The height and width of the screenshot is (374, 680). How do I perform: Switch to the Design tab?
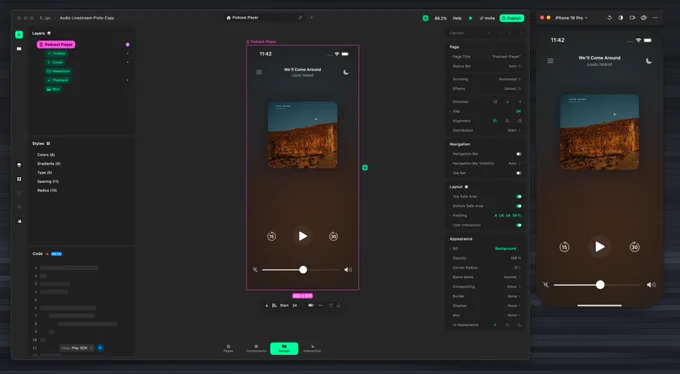point(284,348)
